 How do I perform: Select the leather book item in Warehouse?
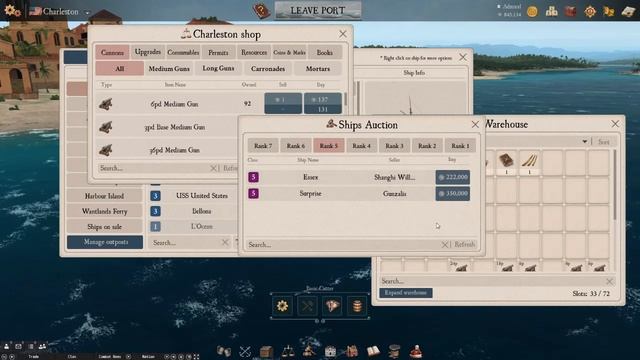pos(506,162)
